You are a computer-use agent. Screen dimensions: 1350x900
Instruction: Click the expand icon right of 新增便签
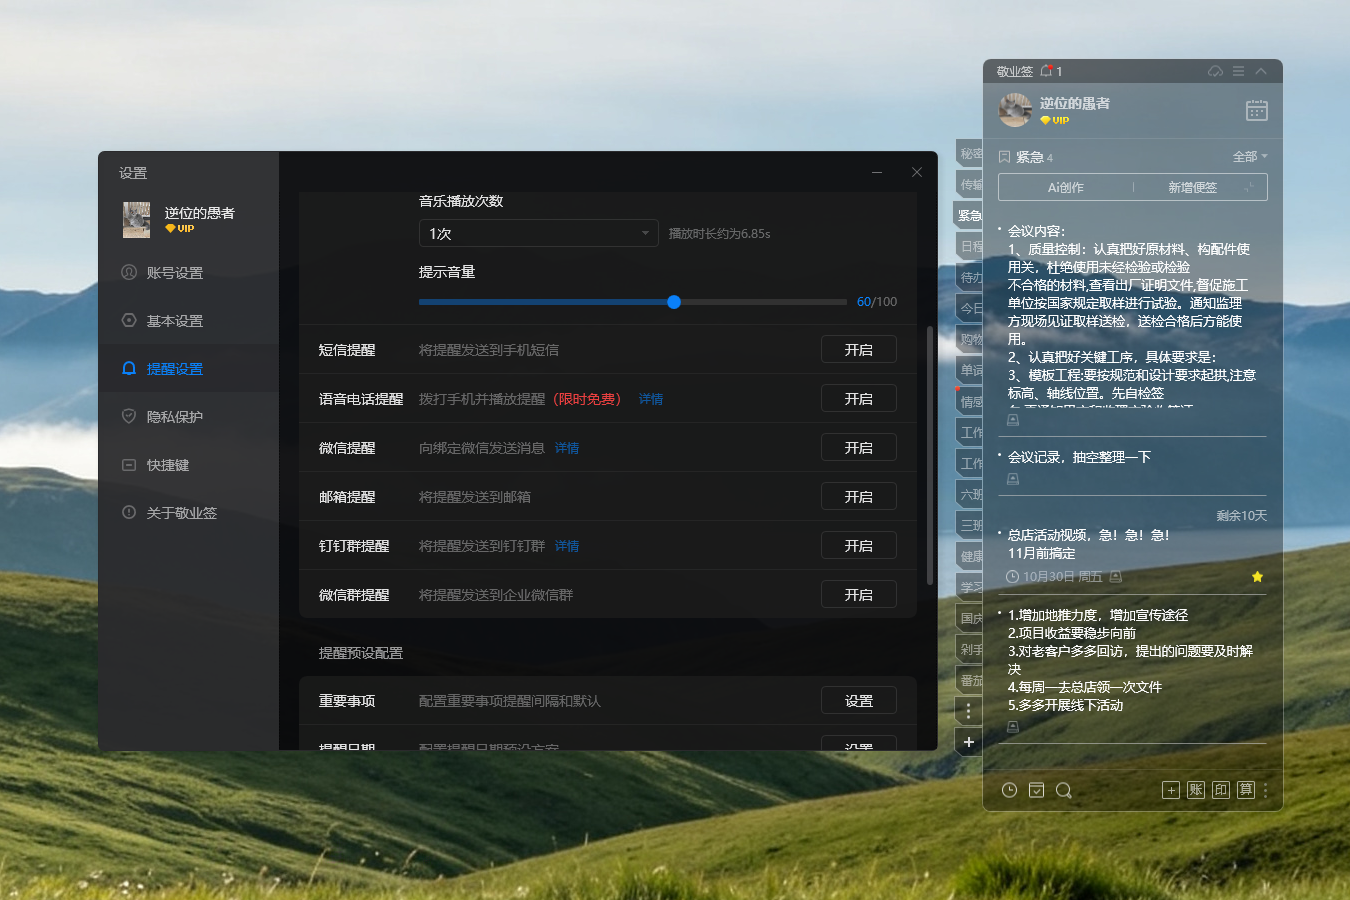(x=1249, y=187)
